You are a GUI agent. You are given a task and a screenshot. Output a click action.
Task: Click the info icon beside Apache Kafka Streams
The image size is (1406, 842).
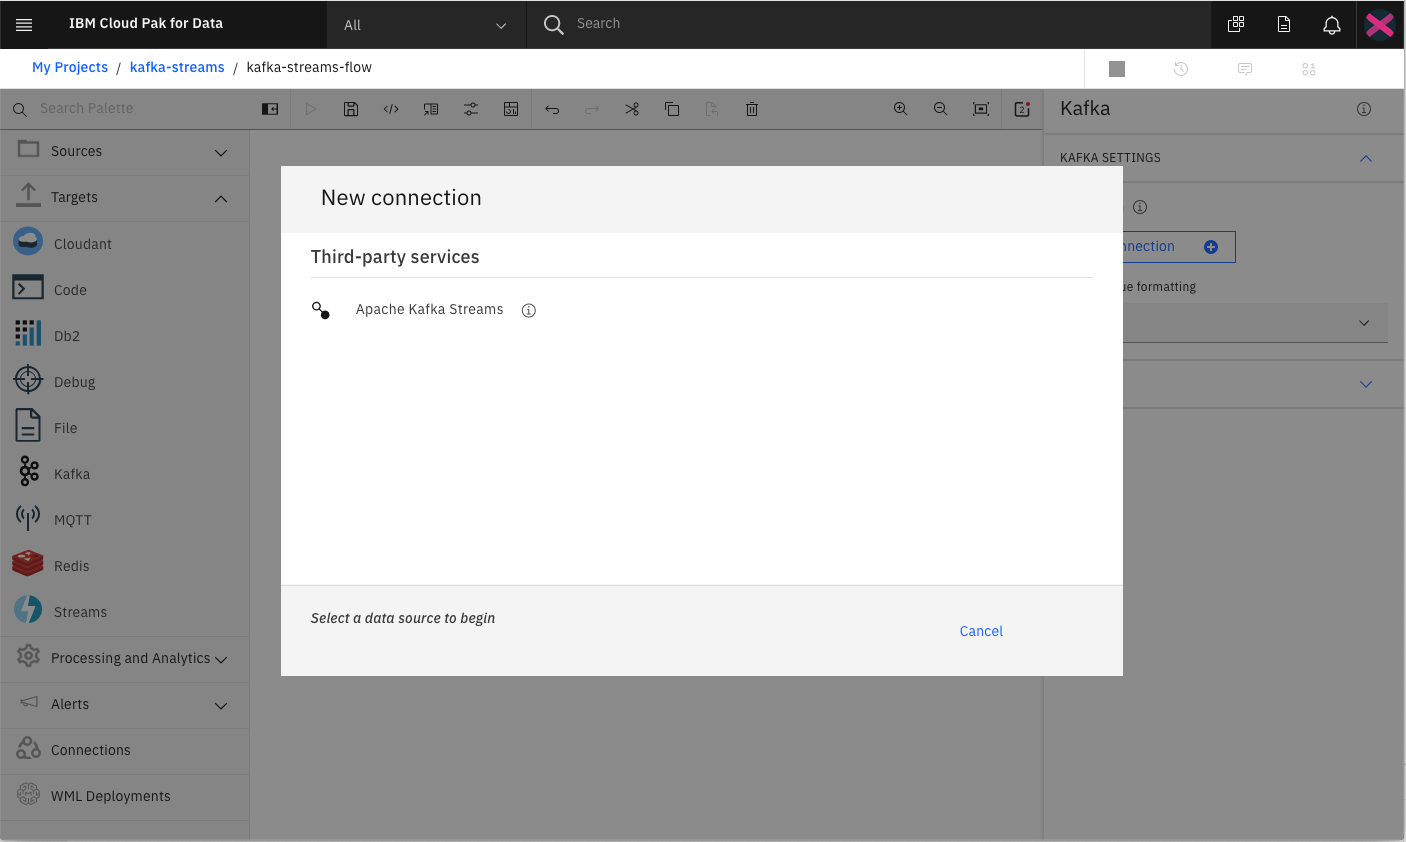[529, 310]
